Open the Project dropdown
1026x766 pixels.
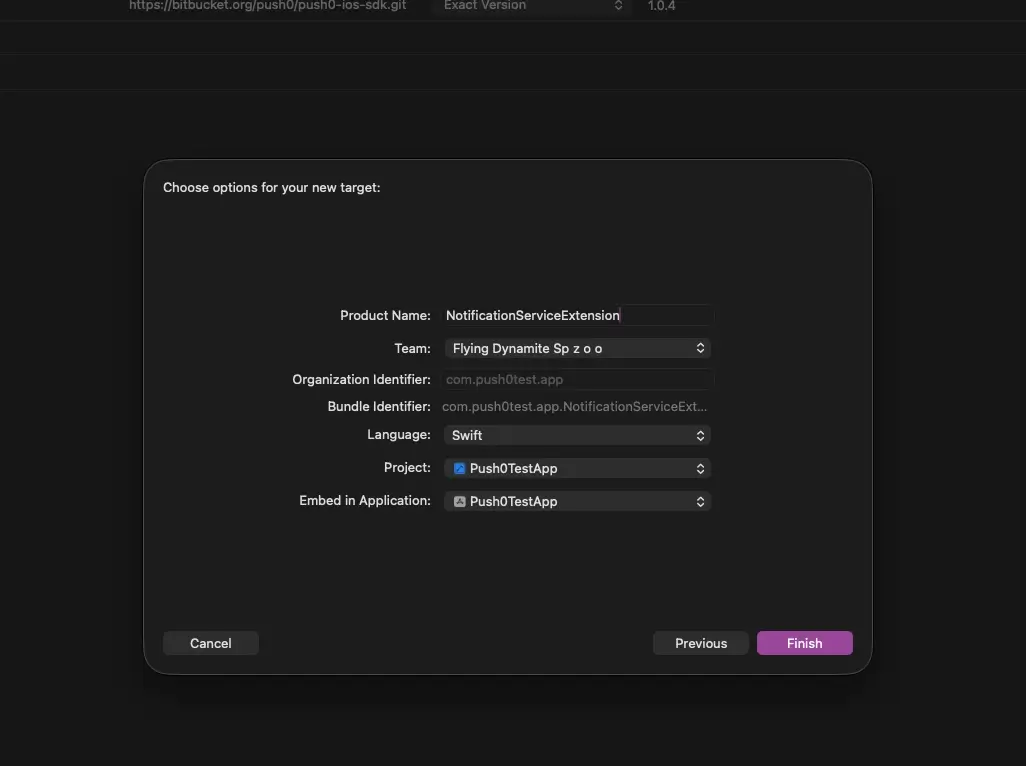click(x=577, y=468)
